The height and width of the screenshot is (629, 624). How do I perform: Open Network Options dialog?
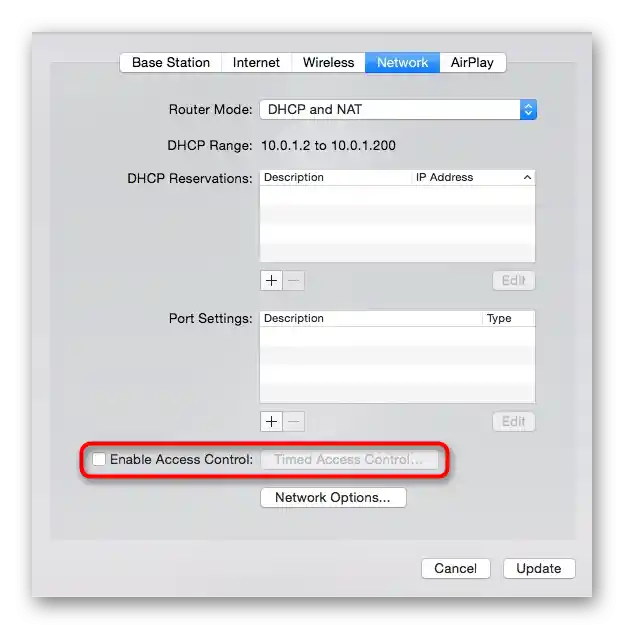click(333, 498)
